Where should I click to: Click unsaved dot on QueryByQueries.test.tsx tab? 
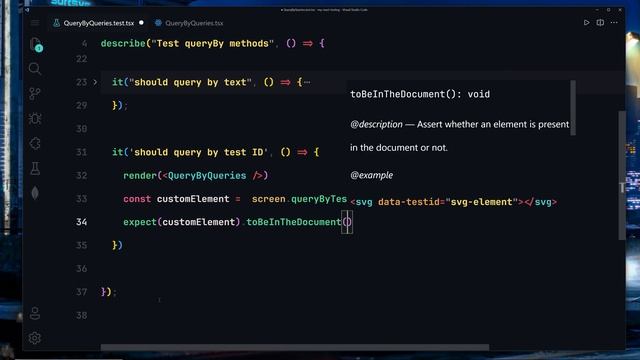tap(141, 23)
